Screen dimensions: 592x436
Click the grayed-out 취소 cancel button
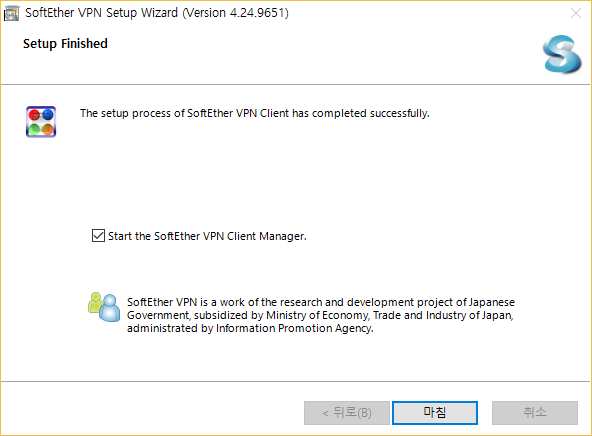535,413
